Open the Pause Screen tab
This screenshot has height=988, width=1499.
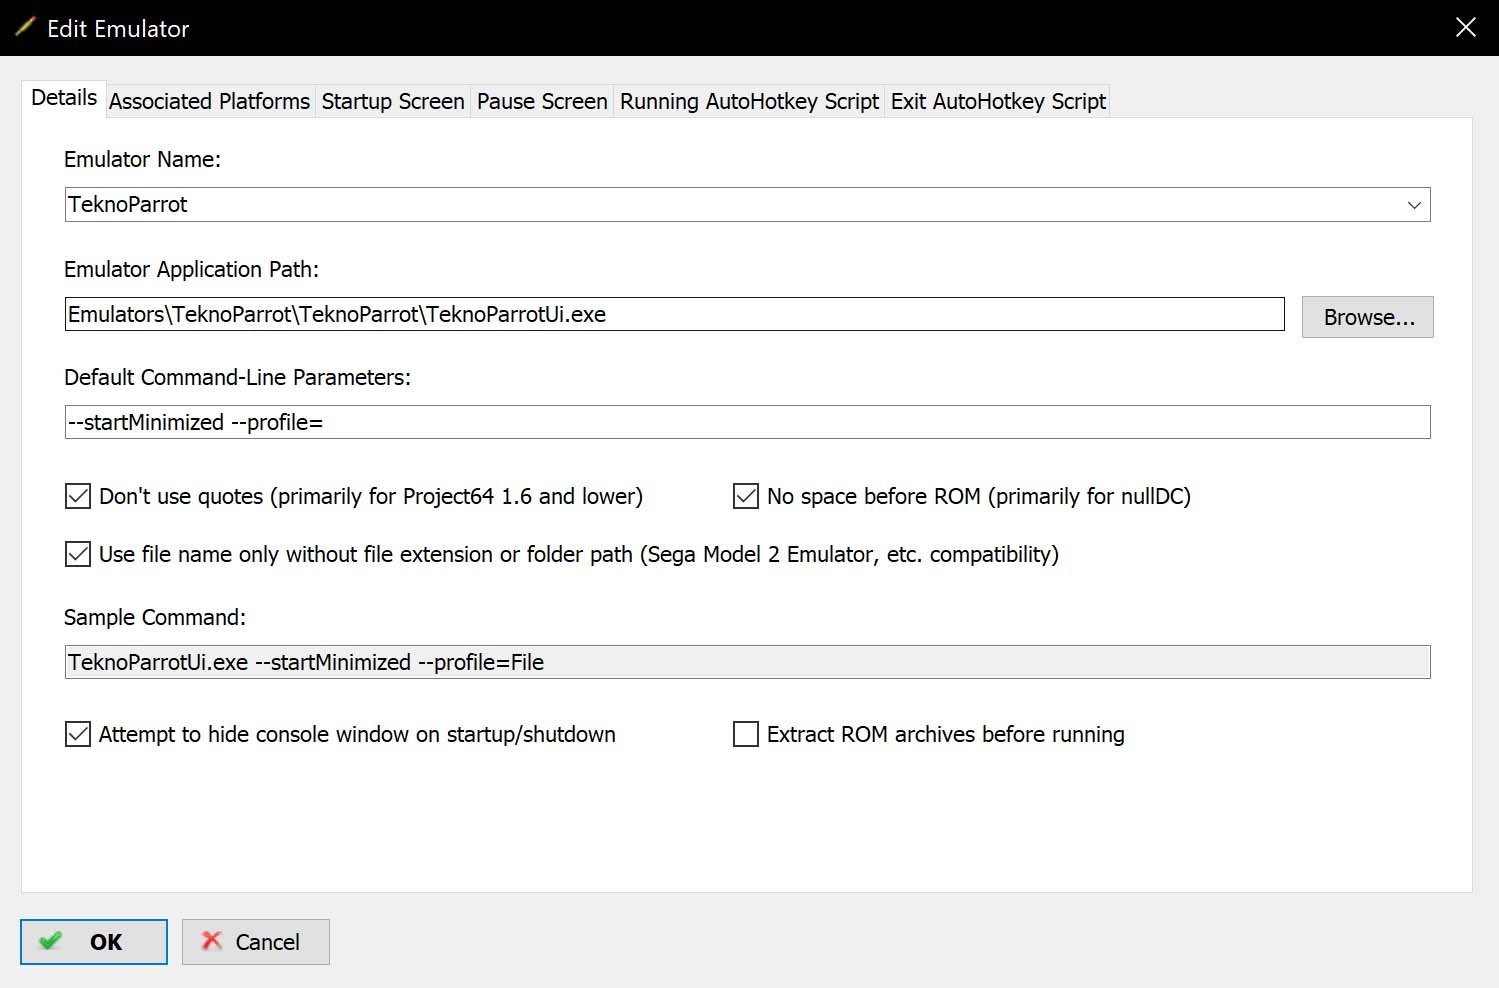point(542,101)
